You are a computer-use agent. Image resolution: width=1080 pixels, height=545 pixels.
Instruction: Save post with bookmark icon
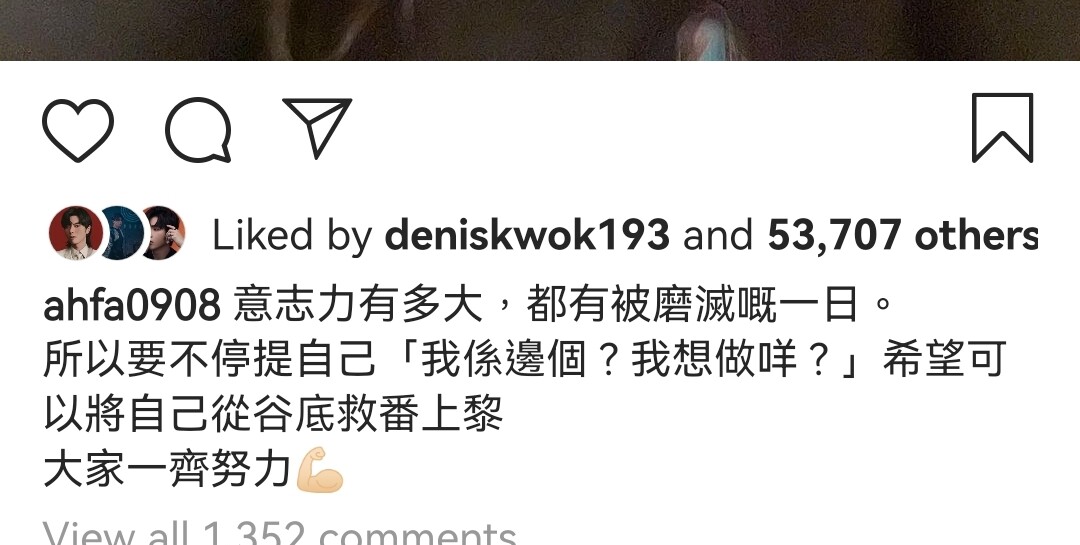(1002, 128)
